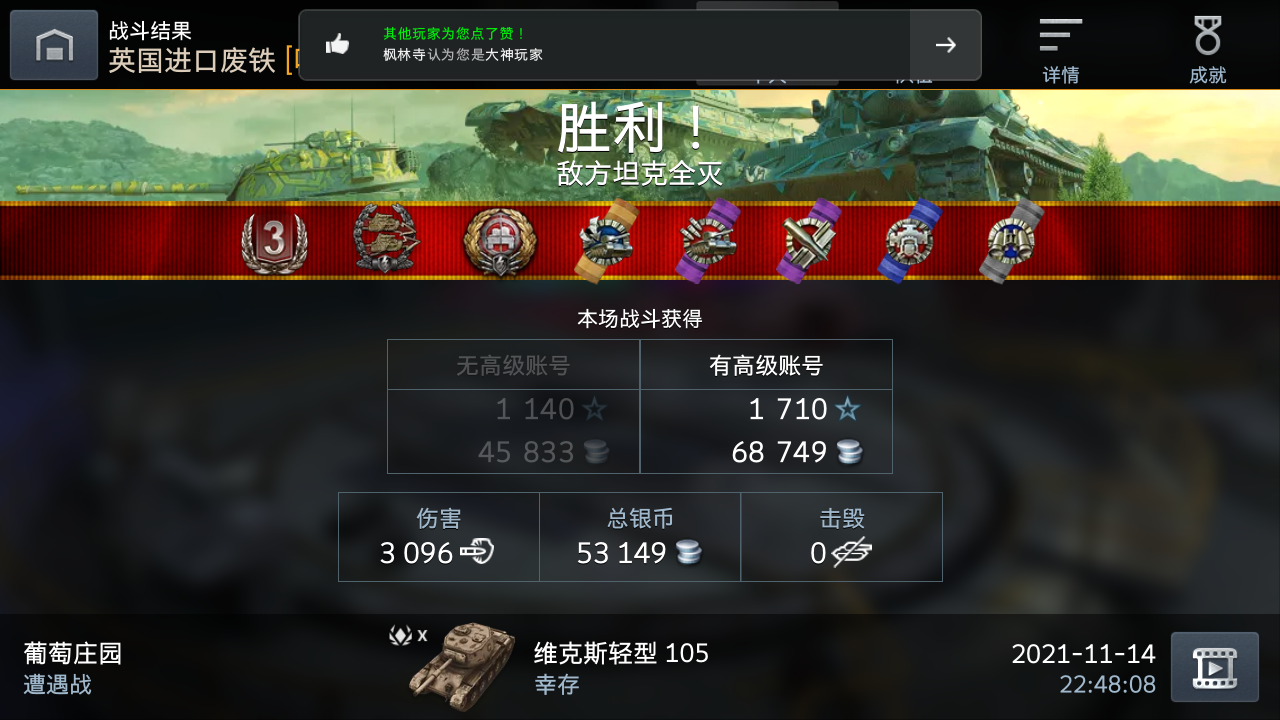
Task: Select the second purple ribbon medal
Action: (x=811, y=240)
